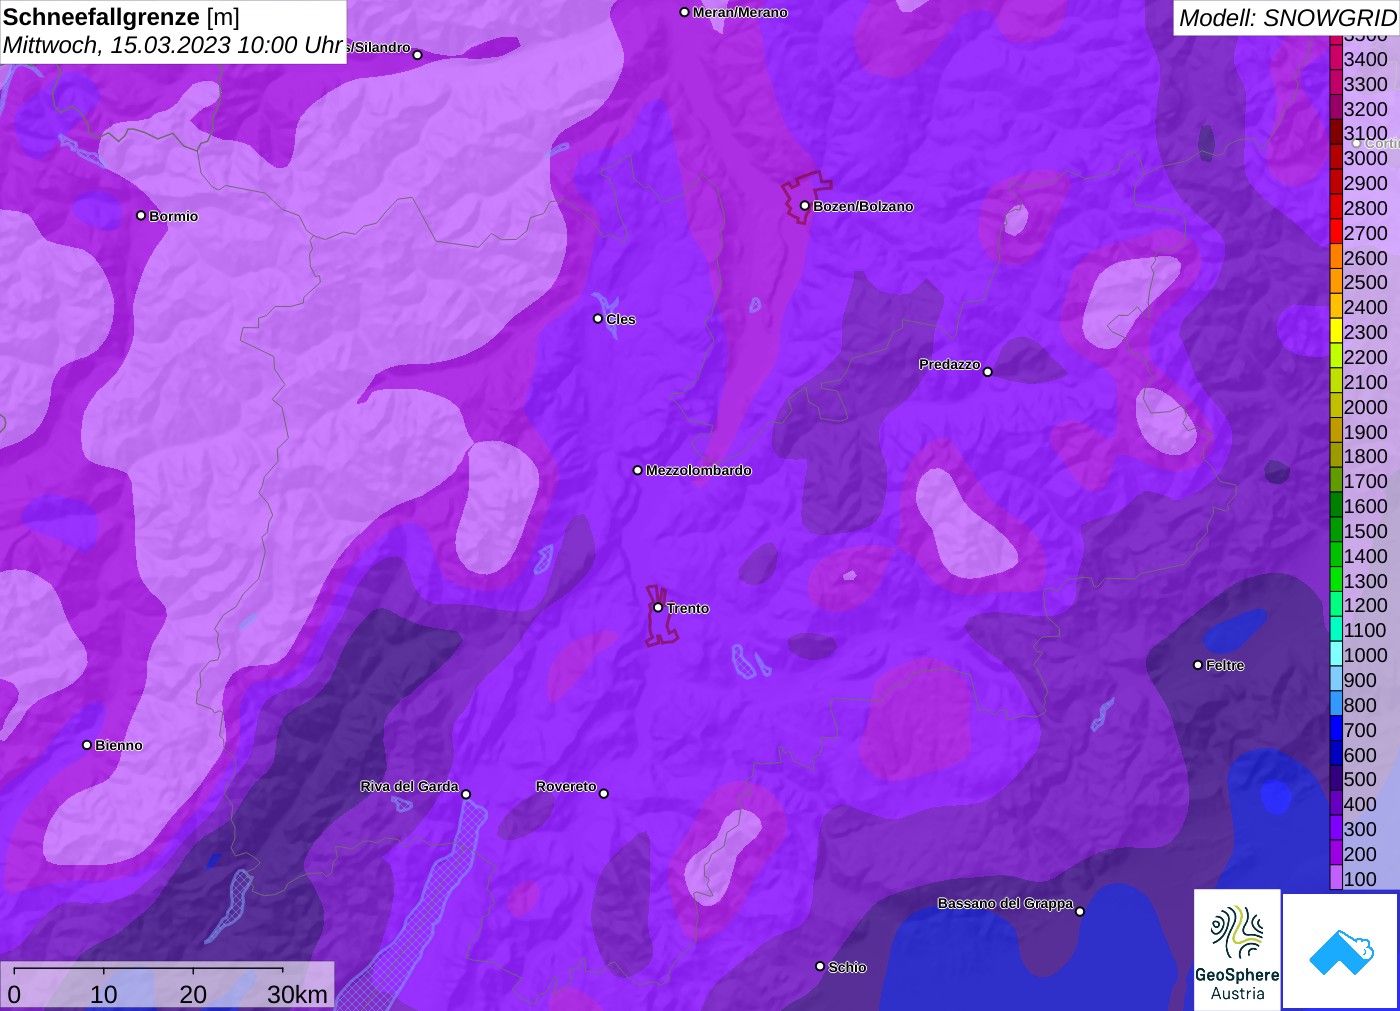Click the Riva del Garda marker

click(466, 795)
